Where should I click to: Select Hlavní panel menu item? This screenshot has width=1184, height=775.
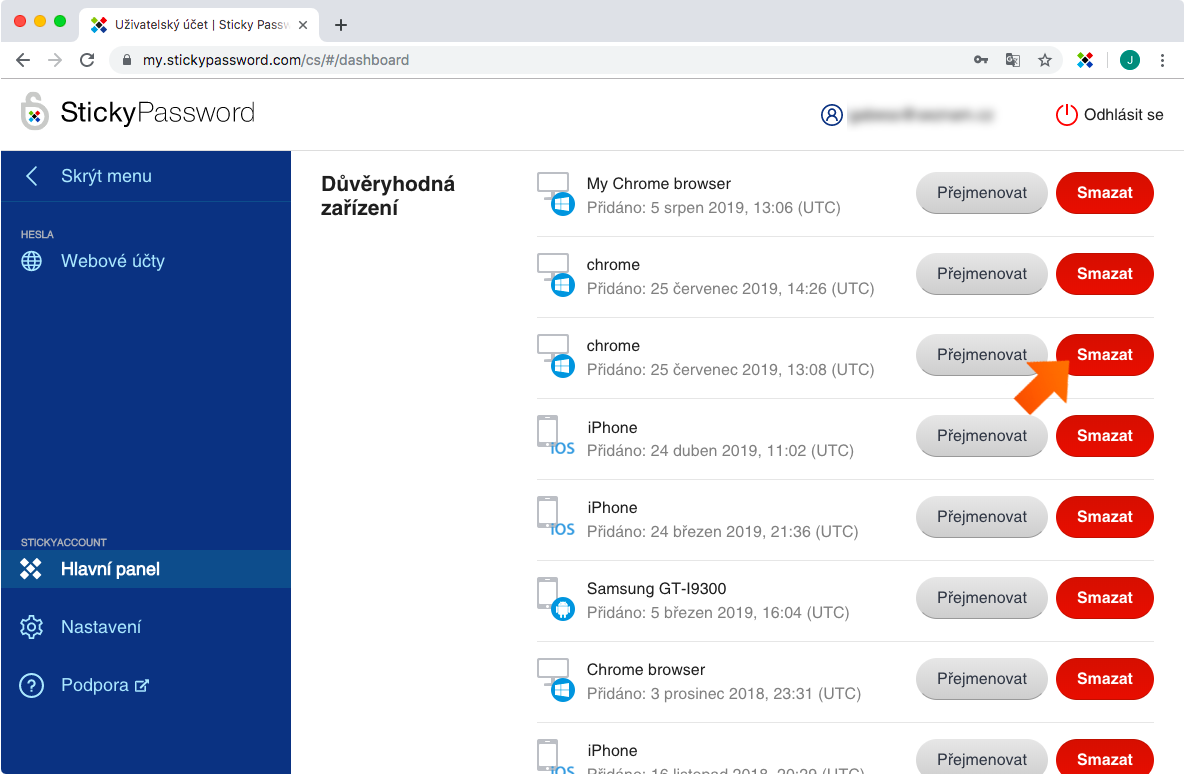[x=146, y=569]
